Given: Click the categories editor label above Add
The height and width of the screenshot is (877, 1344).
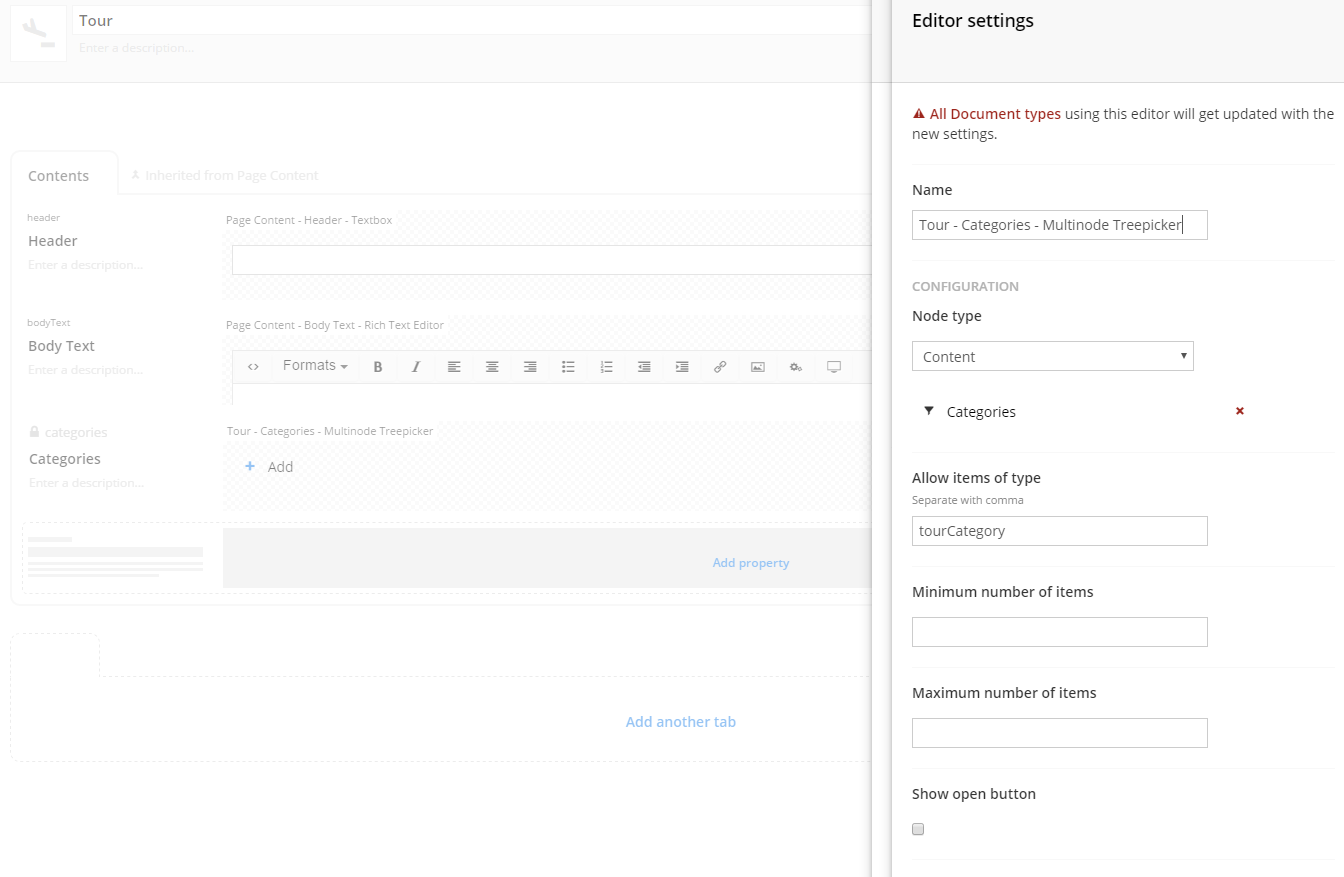Looking at the screenshot, I should [330, 431].
